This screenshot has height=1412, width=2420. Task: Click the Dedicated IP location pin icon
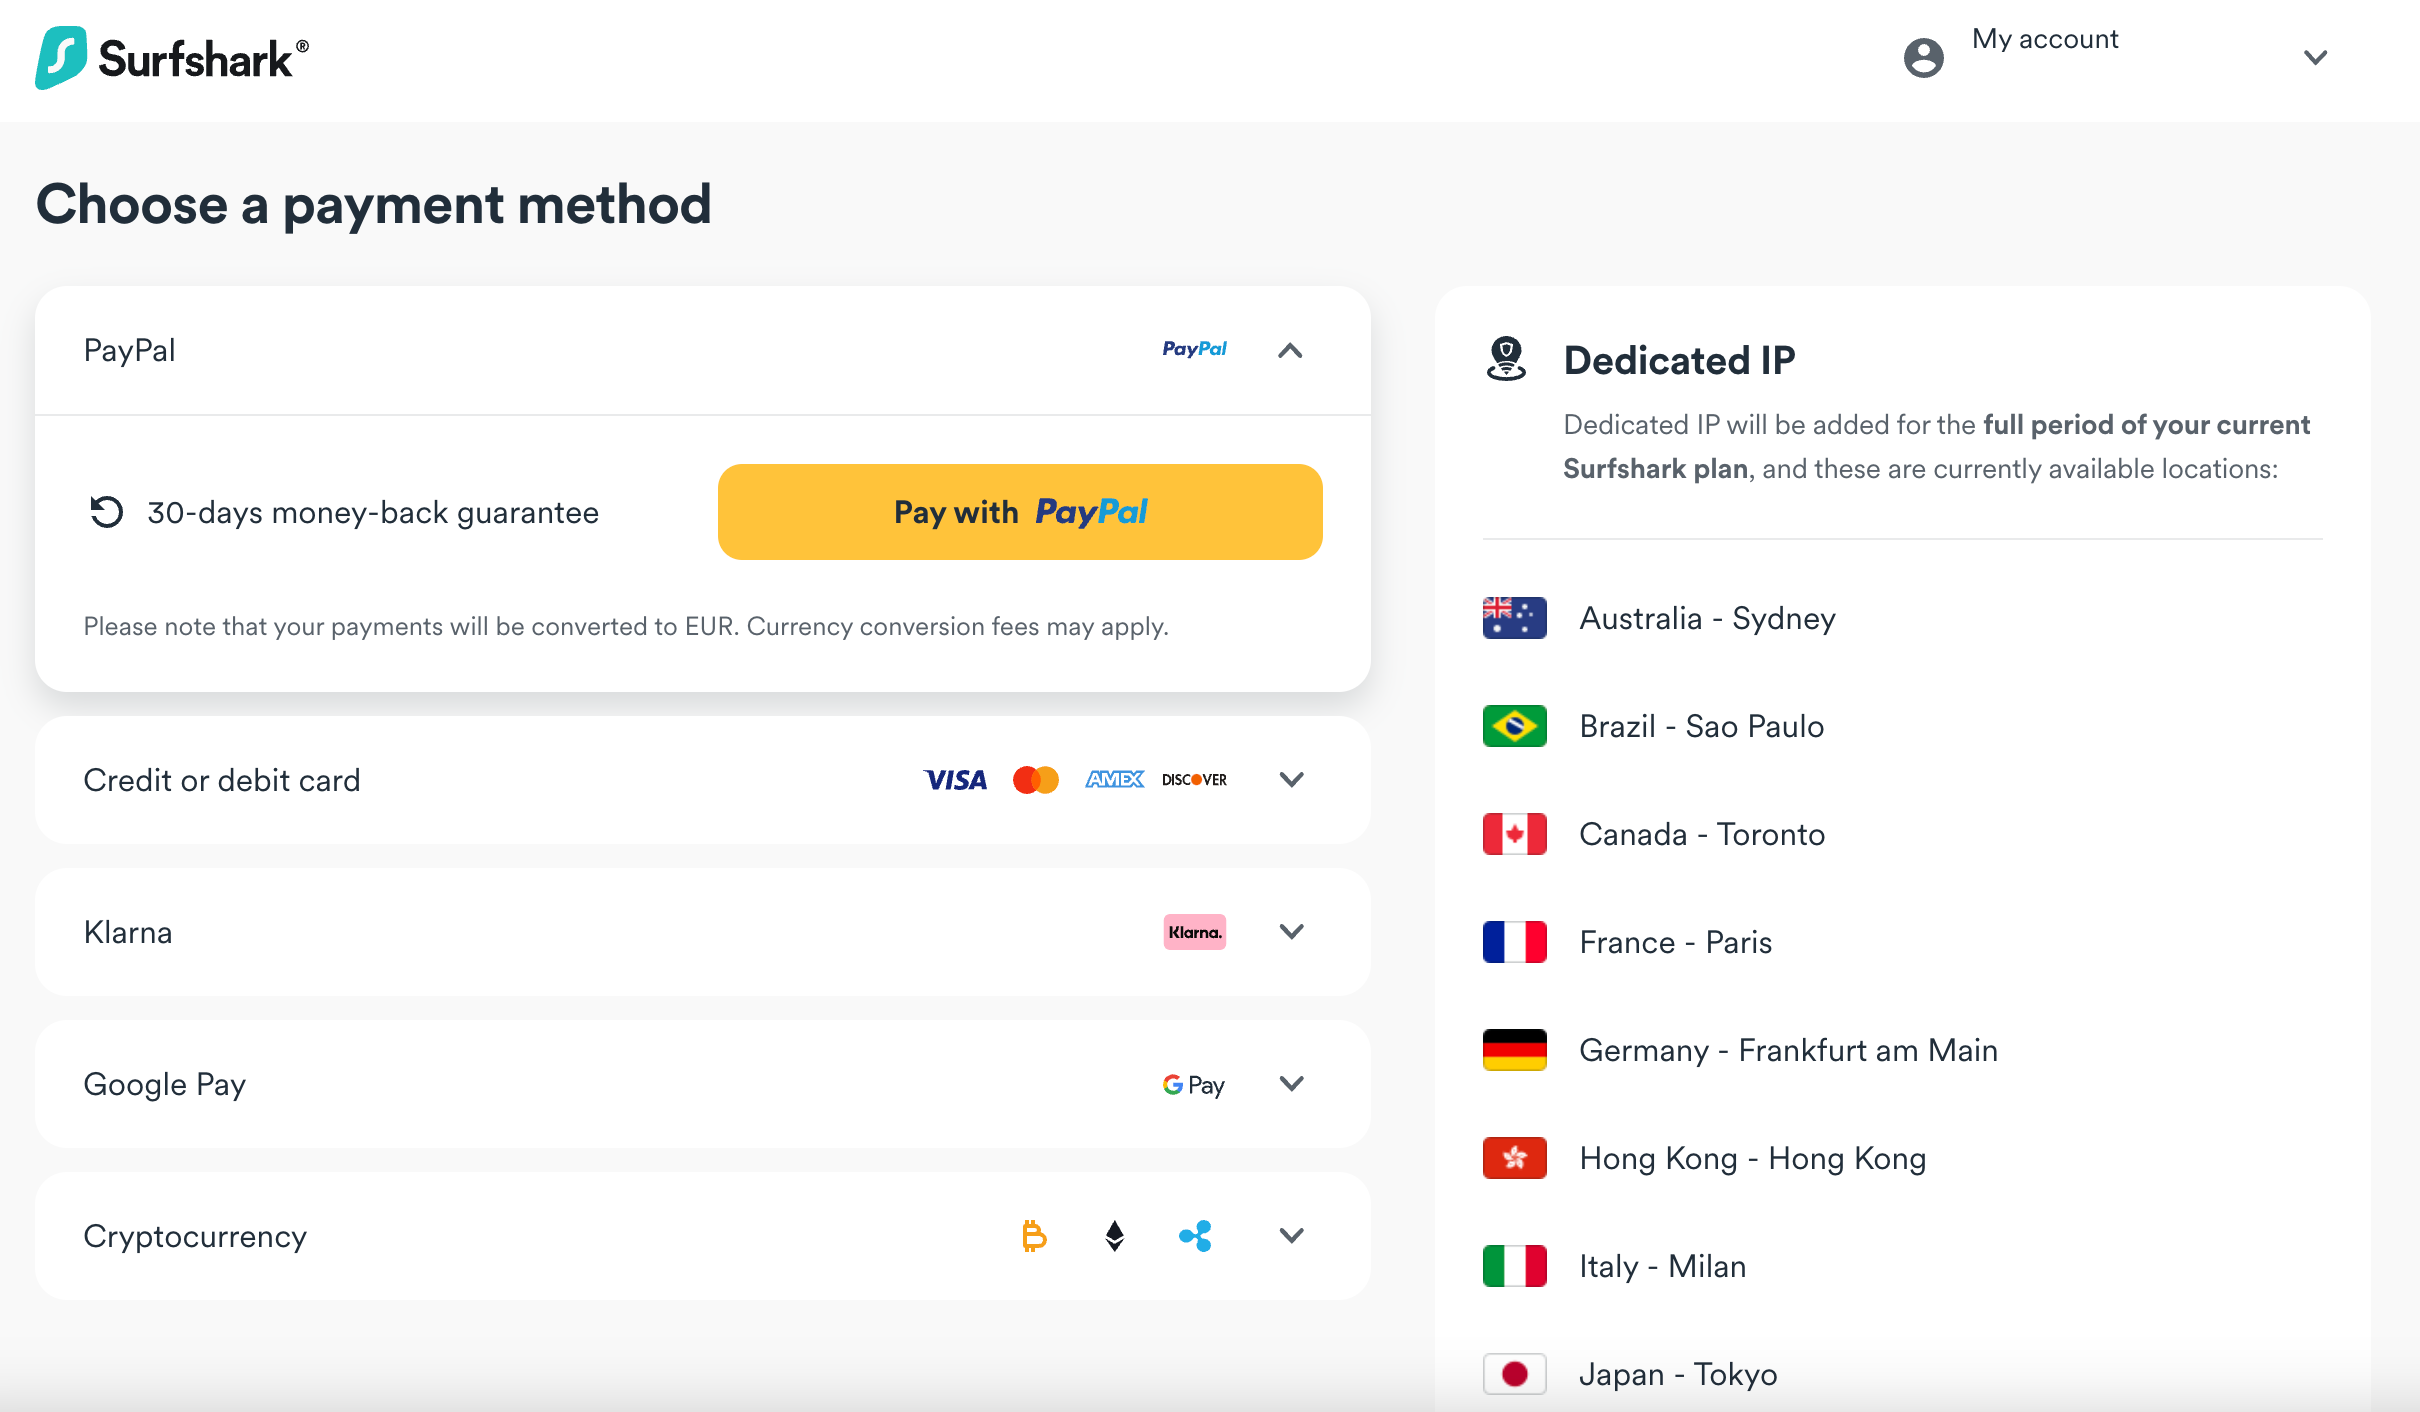click(x=1506, y=359)
